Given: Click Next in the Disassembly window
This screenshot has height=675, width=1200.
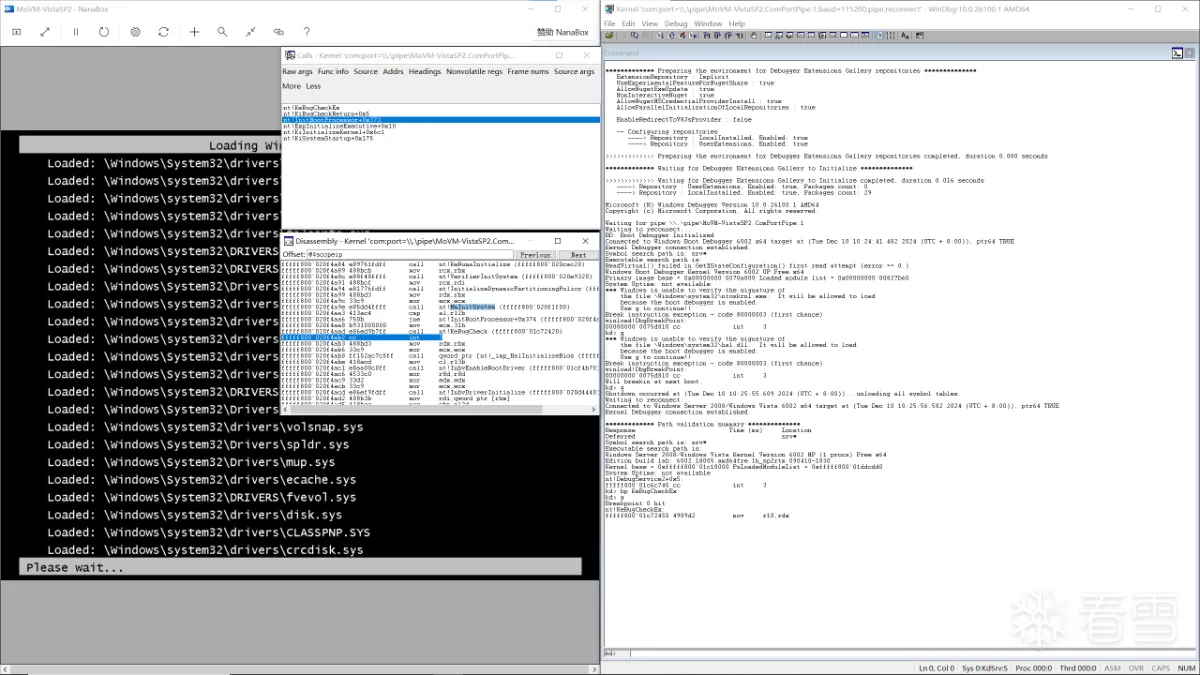Looking at the screenshot, I should 577,255.
